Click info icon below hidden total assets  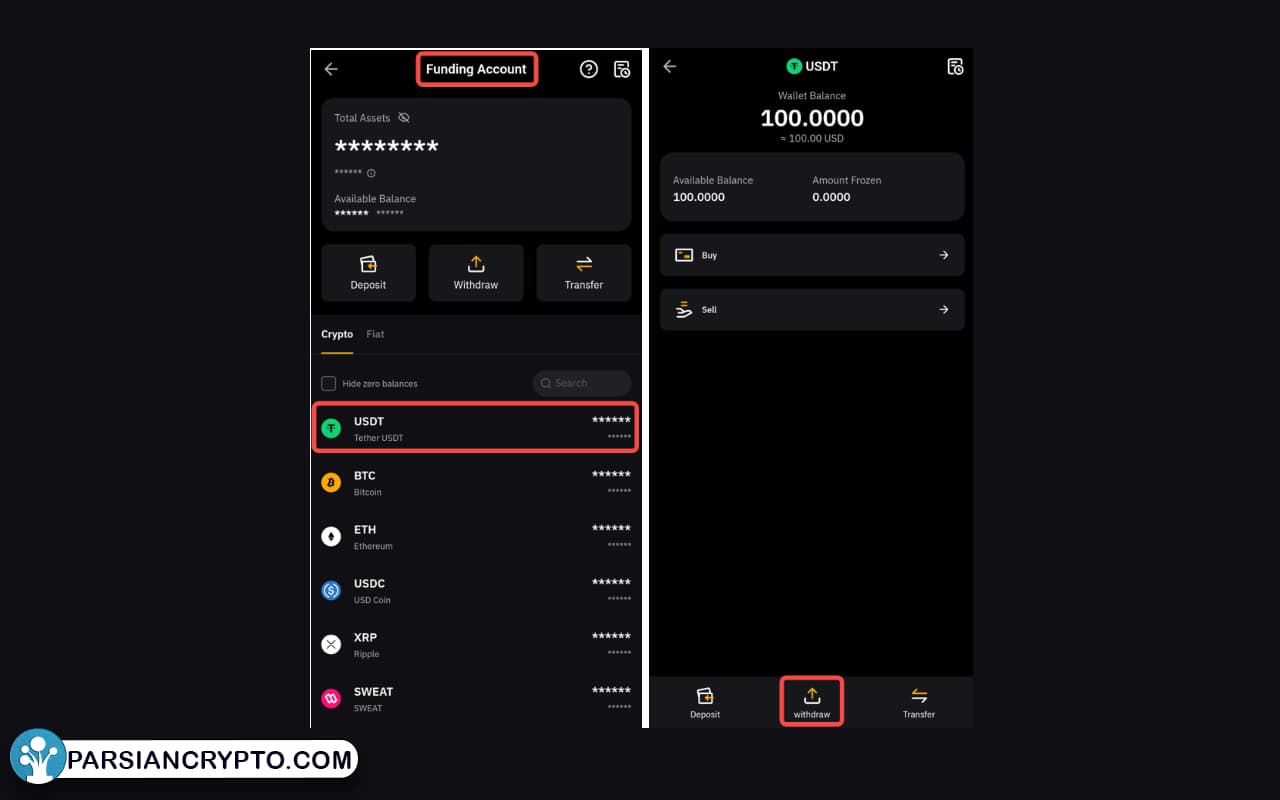point(371,173)
